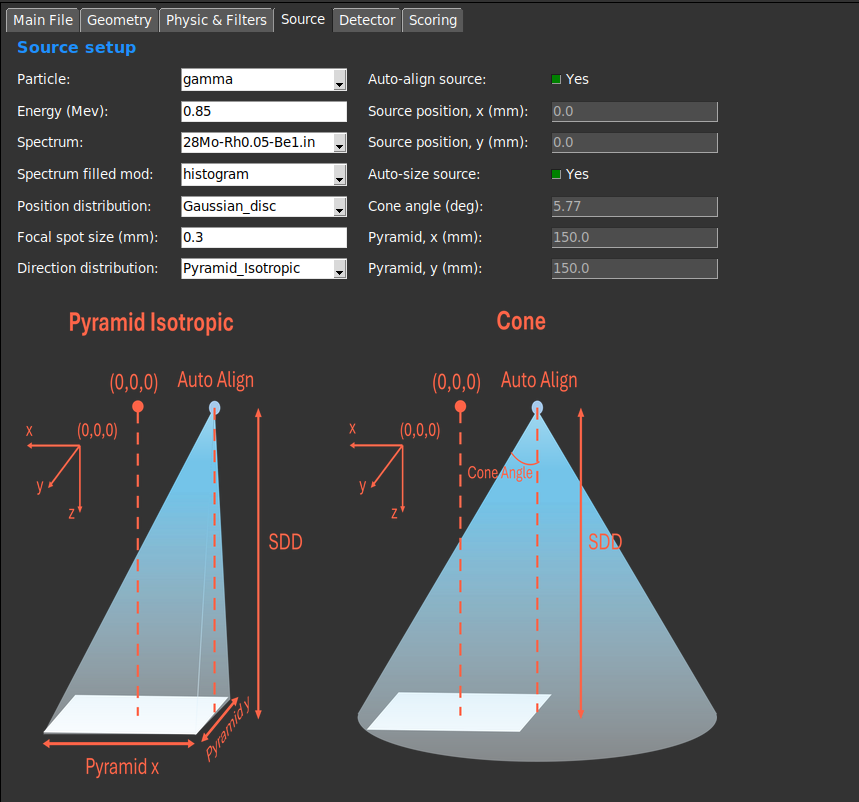Go to Physic & Filters tab
Viewport: 859px width, 802px height.
point(216,20)
